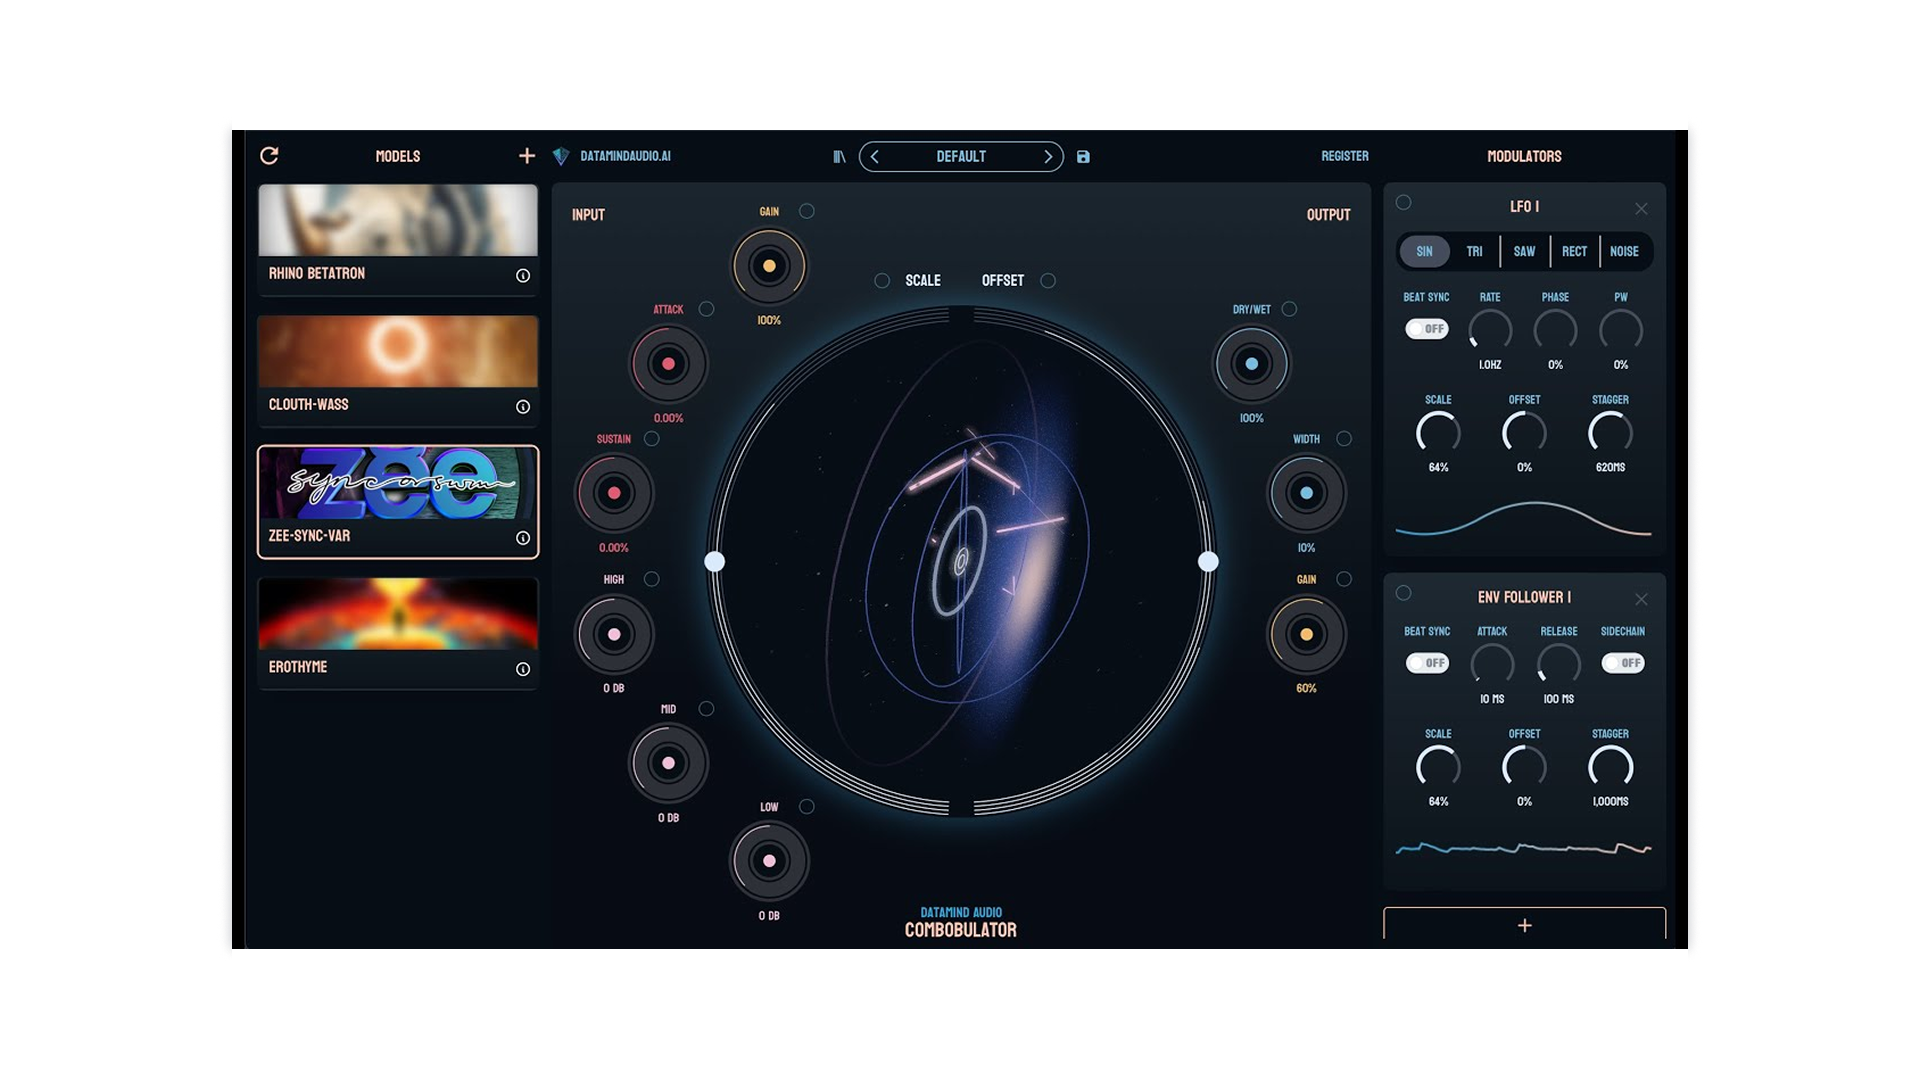Click the Datamind diamond logo icon

click(x=561, y=157)
